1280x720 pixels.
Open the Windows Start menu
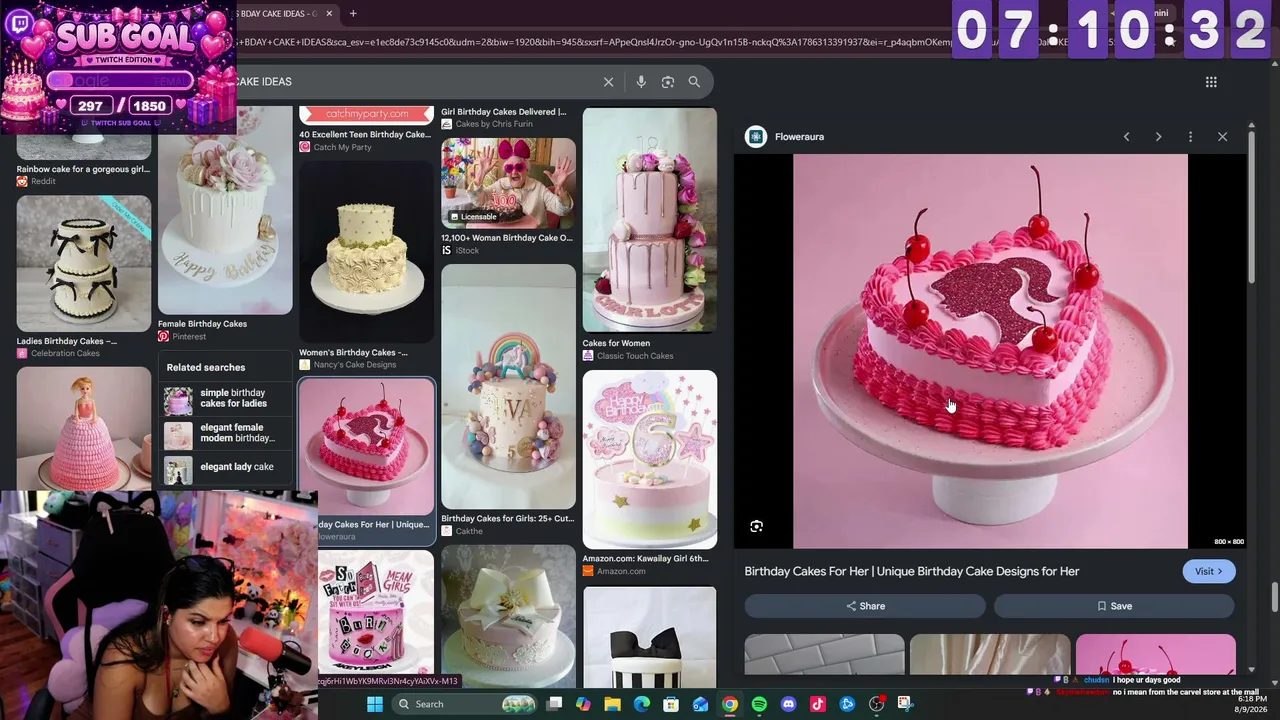pos(375,704)
